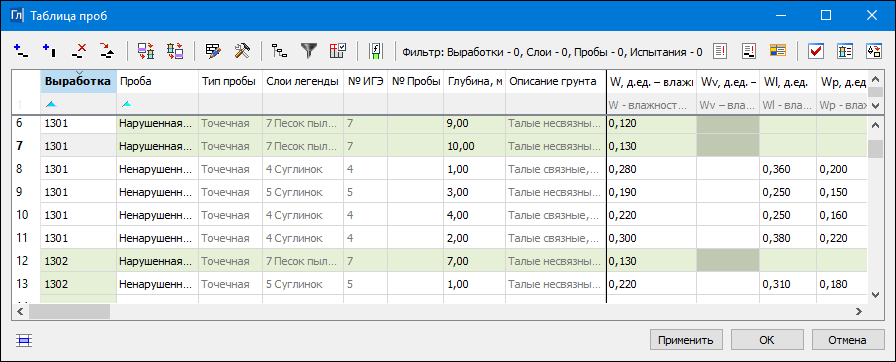Click 5 Суглинок cell in row 9
The width and height of the screenshot is (896, 362).
303,192
